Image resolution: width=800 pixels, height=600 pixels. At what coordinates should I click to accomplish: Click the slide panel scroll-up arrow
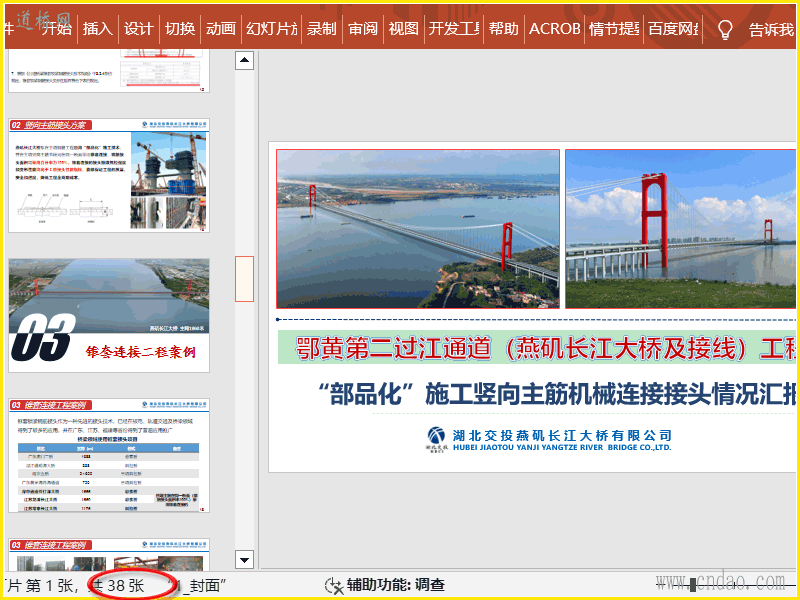[x=244, y=60]
